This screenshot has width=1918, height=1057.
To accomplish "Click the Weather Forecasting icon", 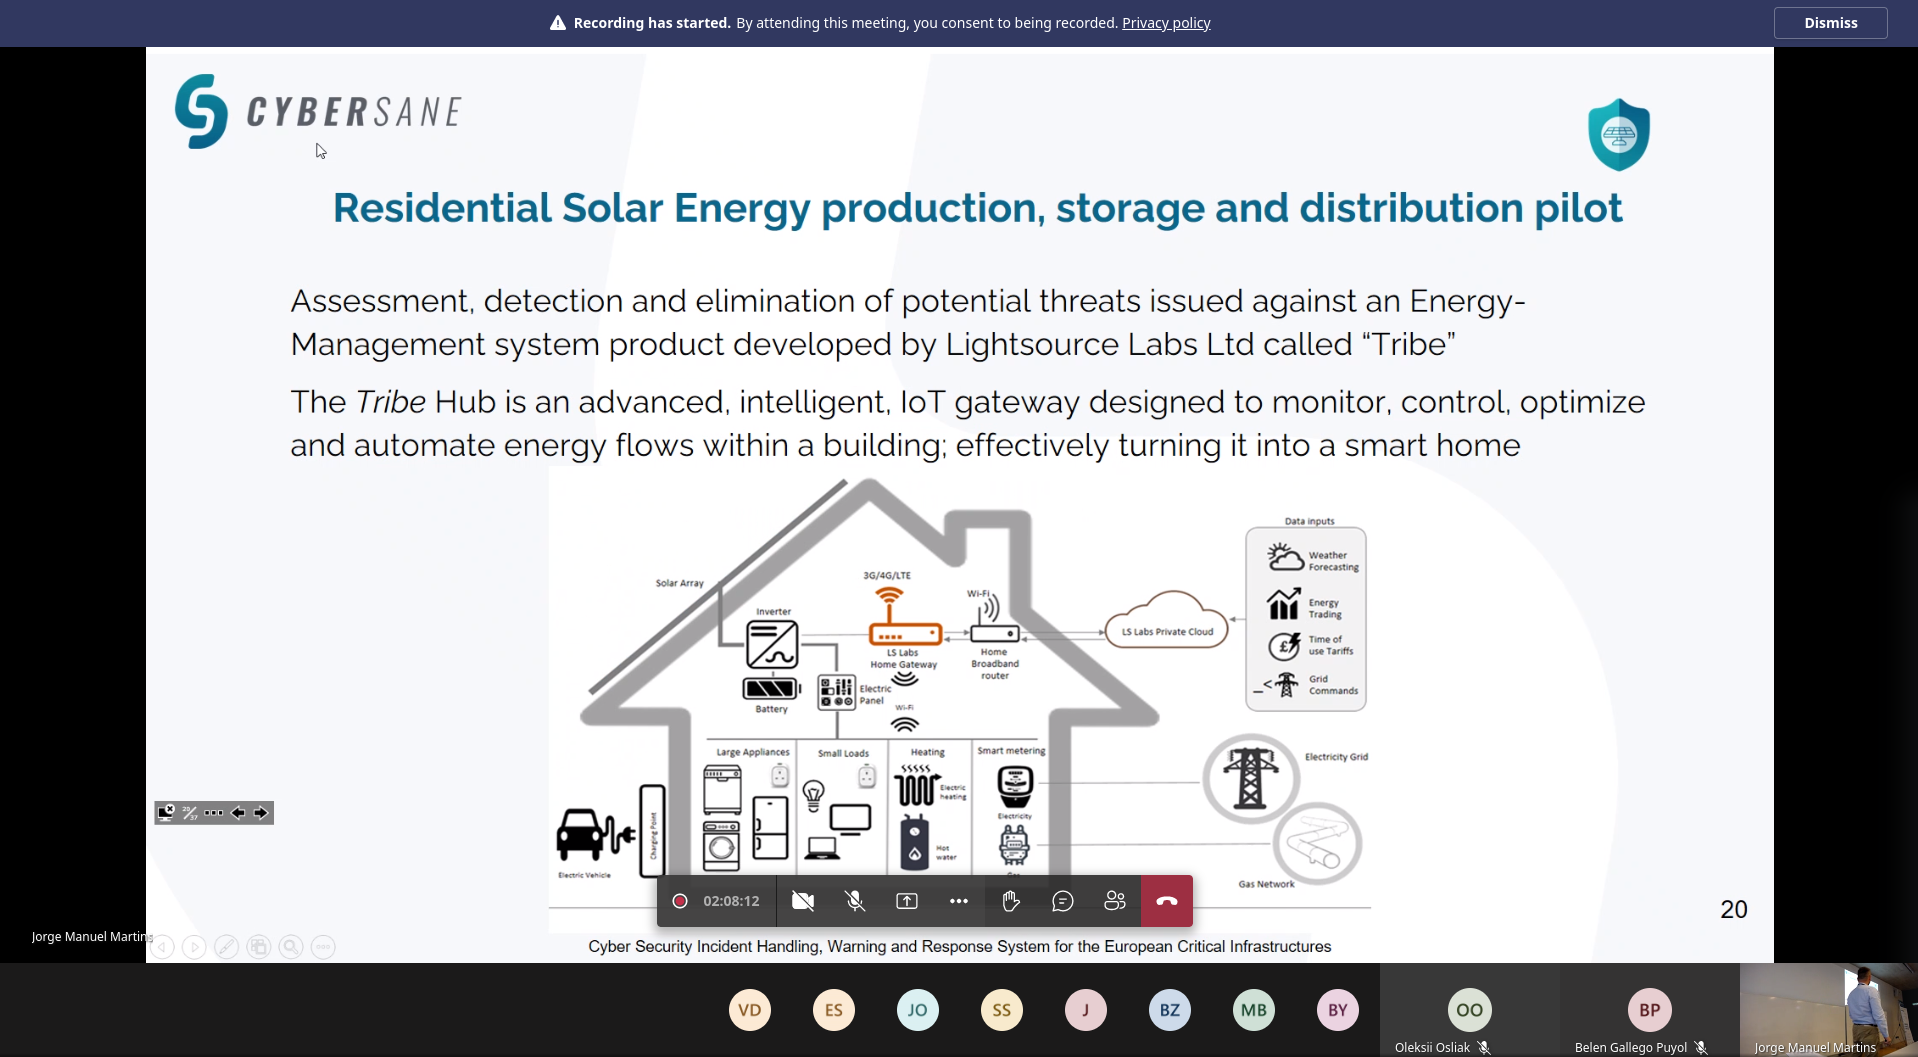I will (x=1285, y=558).
